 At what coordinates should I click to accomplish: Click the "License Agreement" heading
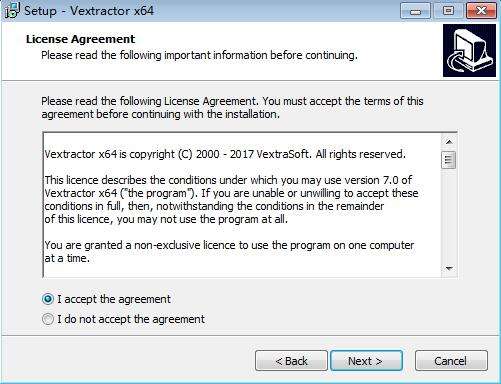tap(80, 39)
